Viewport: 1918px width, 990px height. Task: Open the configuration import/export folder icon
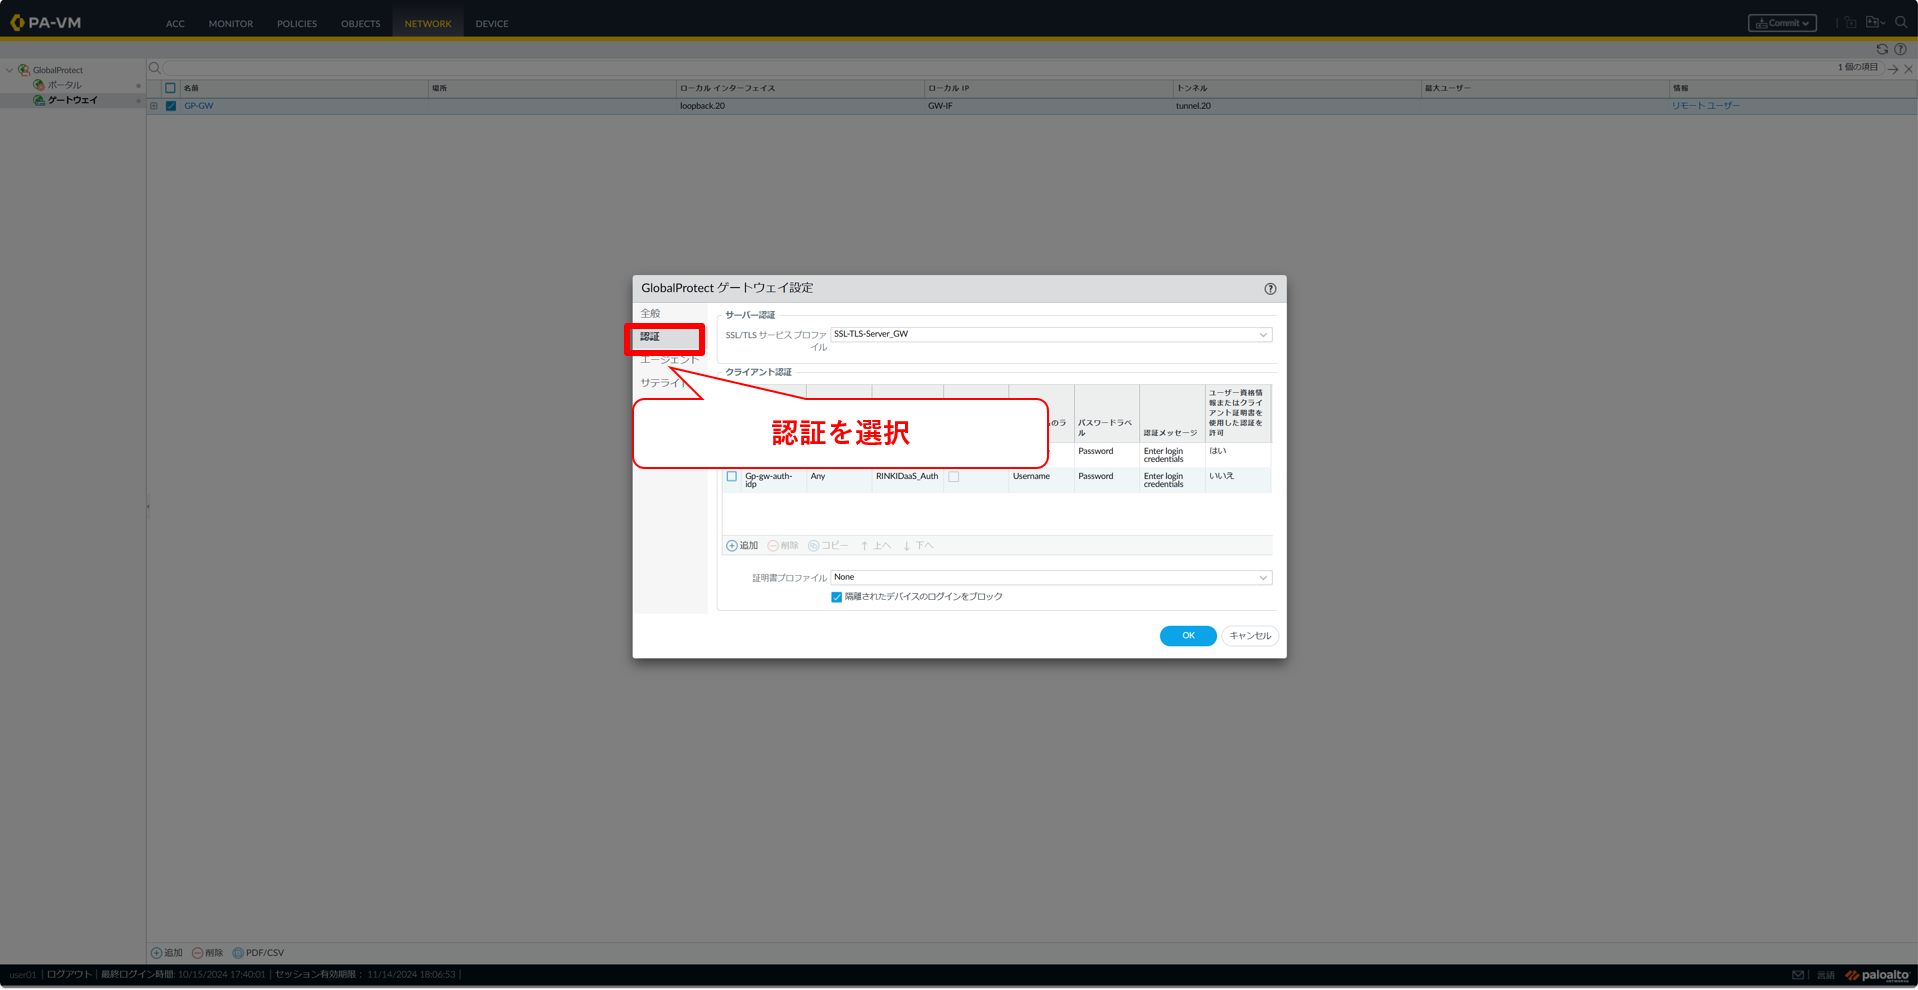click(1871, 23)
